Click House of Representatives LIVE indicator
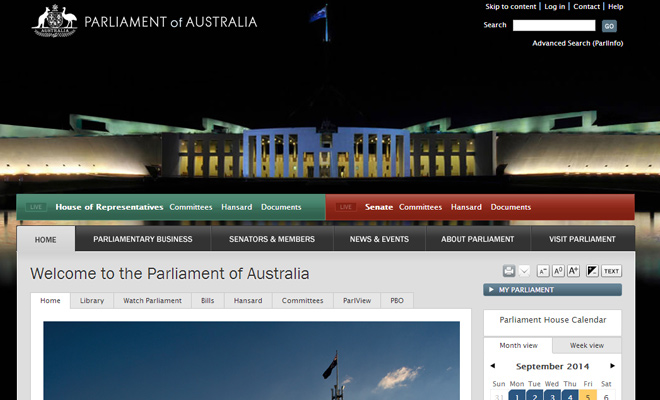Viewport: 660px width, 400px height. click(x=36, y=207)
